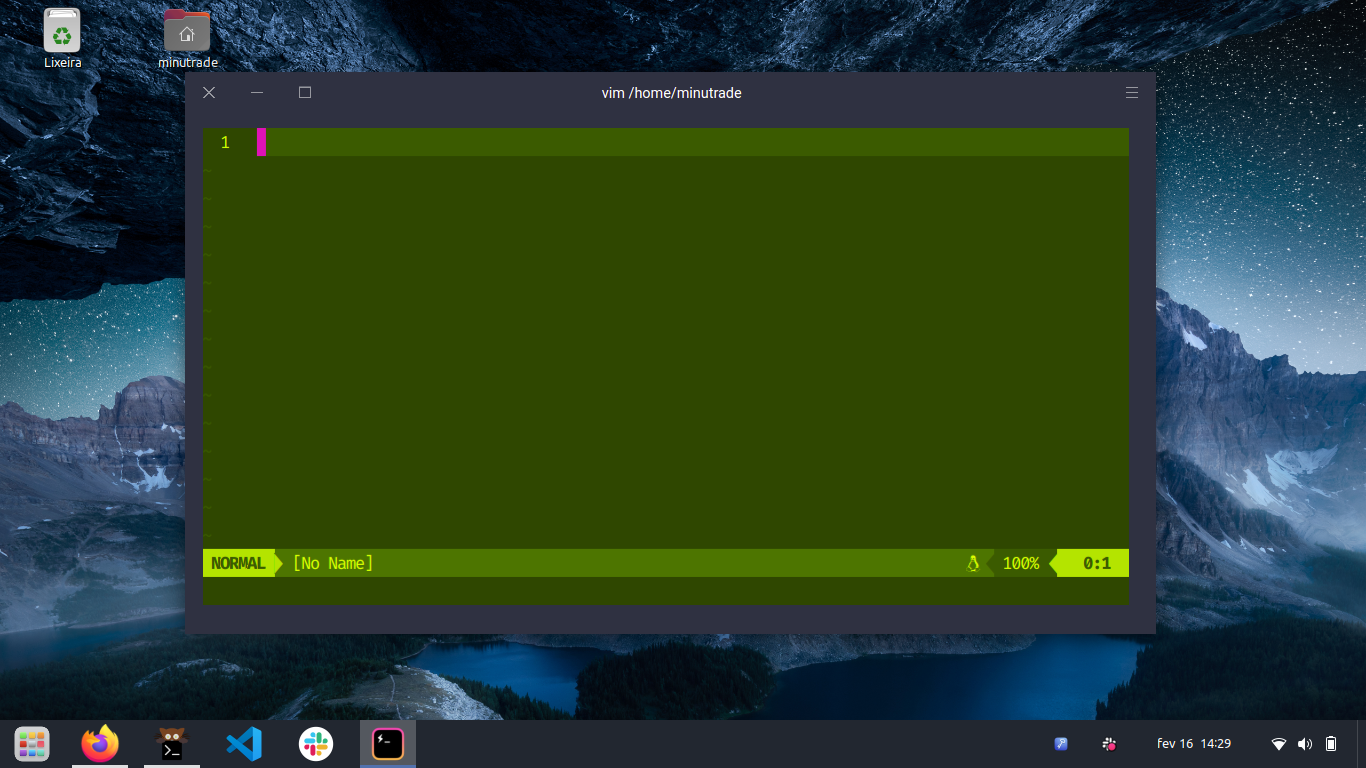Click the Wi-Fi status indicator
This screenshot has height=768, width=1366.
point(1277,743)
